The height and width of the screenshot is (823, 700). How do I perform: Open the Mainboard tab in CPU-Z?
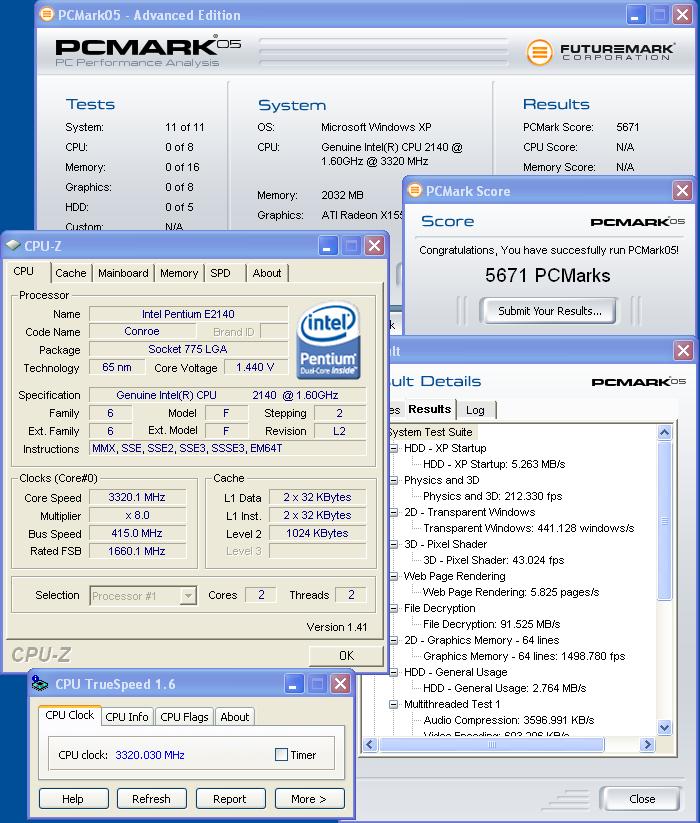click(x=123, y=273)
